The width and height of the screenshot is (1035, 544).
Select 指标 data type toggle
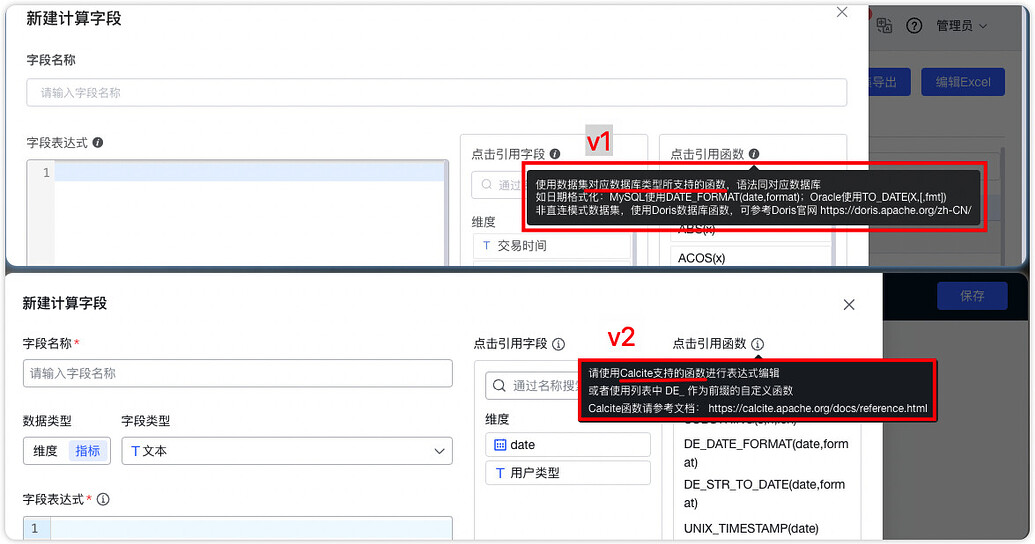[x=87, y=451]
